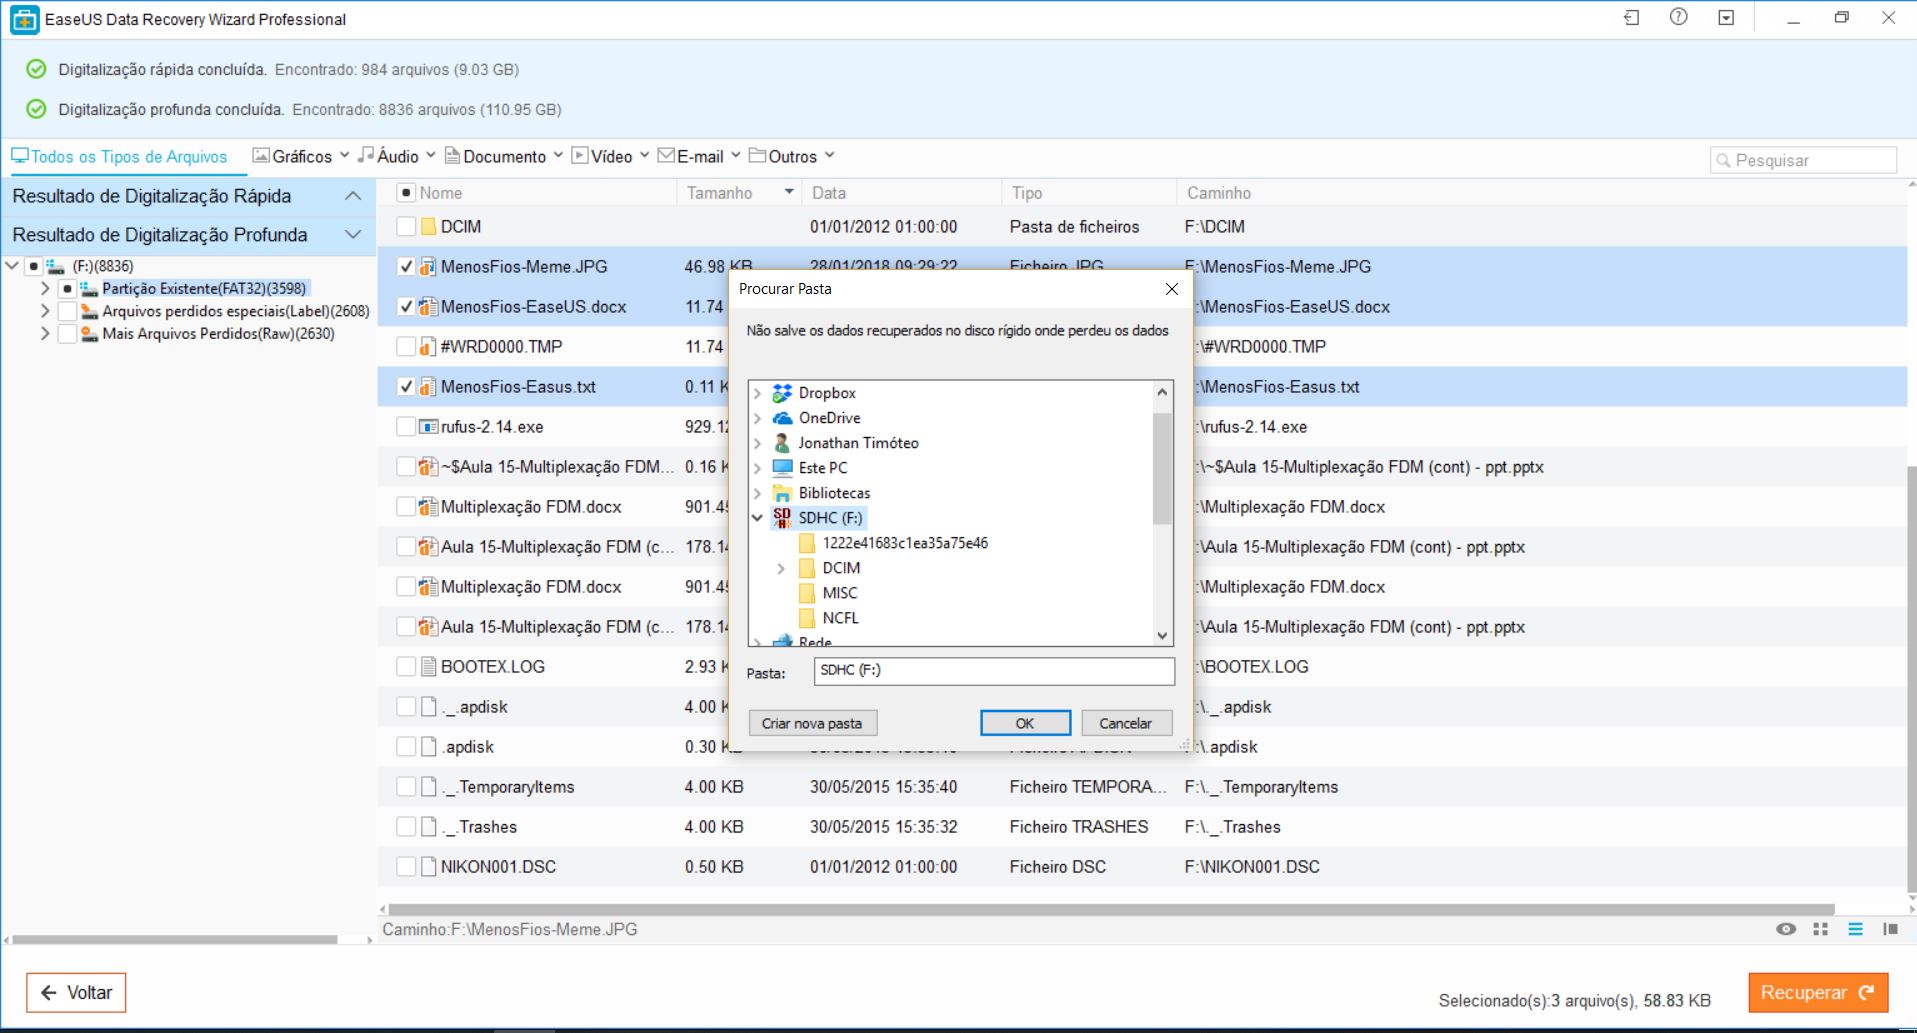The image size is (1917, 1033).
Task: Collapse Resultado de Digitalização Rápida section
Action: (x=353, y=196)
